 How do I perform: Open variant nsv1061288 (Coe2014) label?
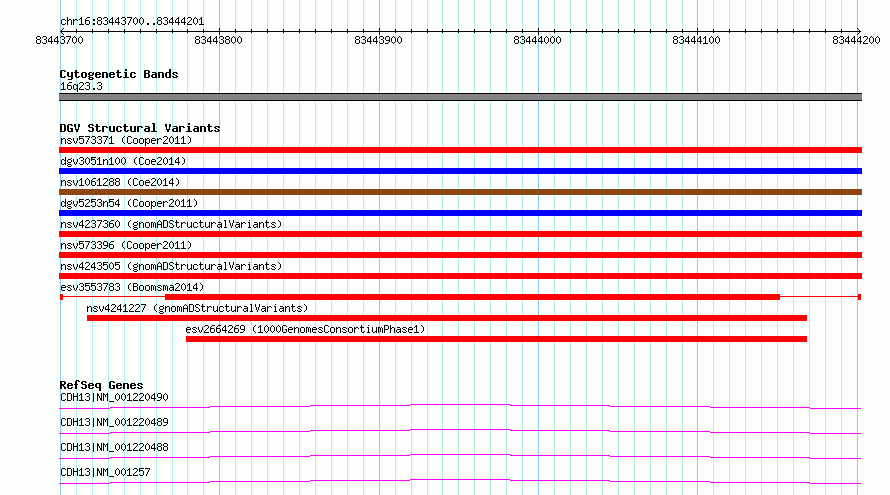[120, 182]
